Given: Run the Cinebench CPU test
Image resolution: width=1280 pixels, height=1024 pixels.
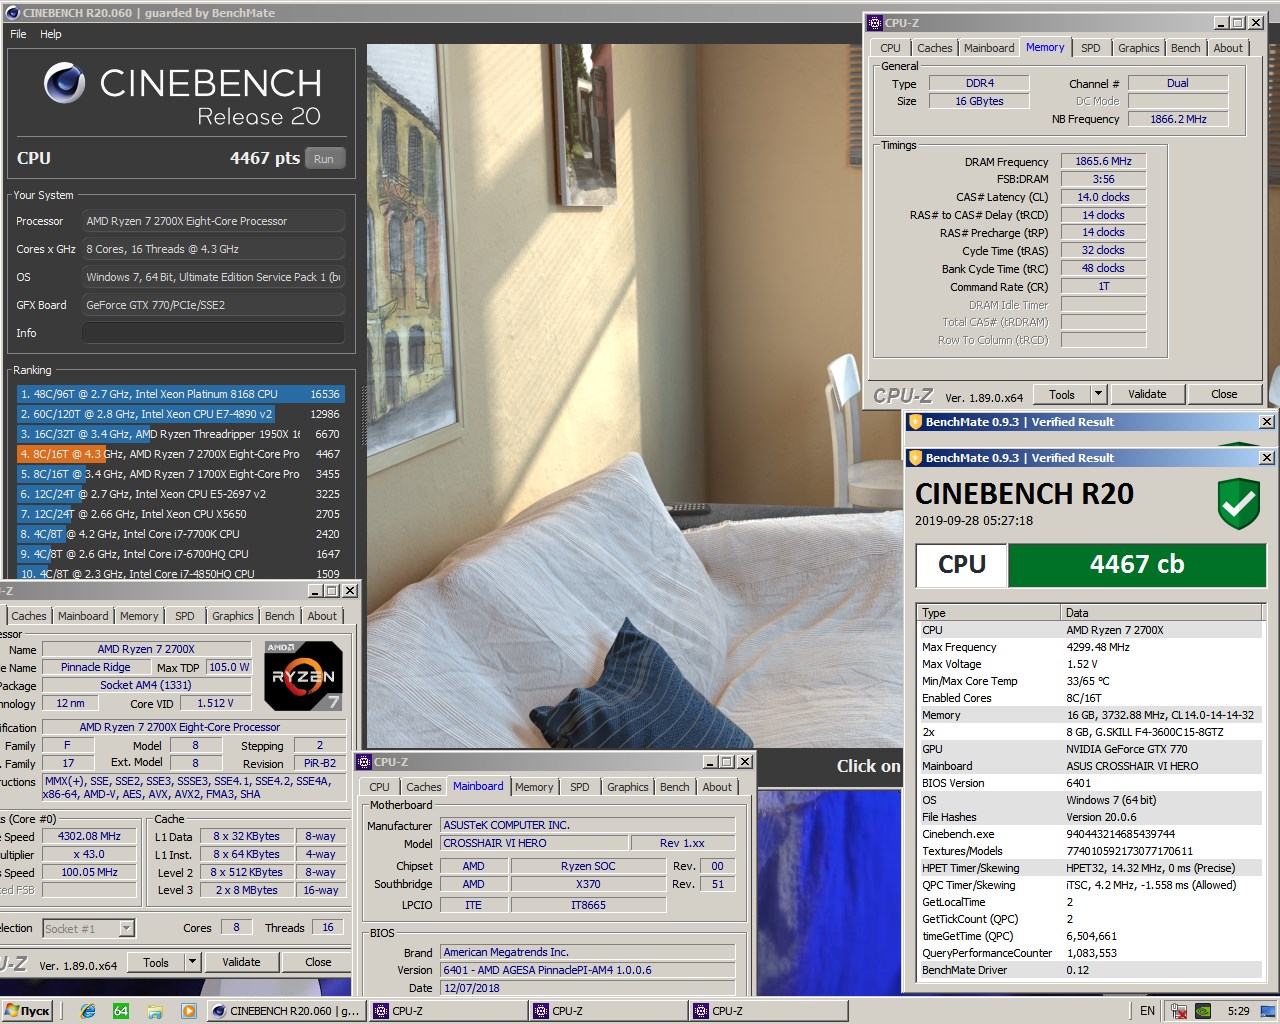Looking at the screenshot, I should 324,158.
